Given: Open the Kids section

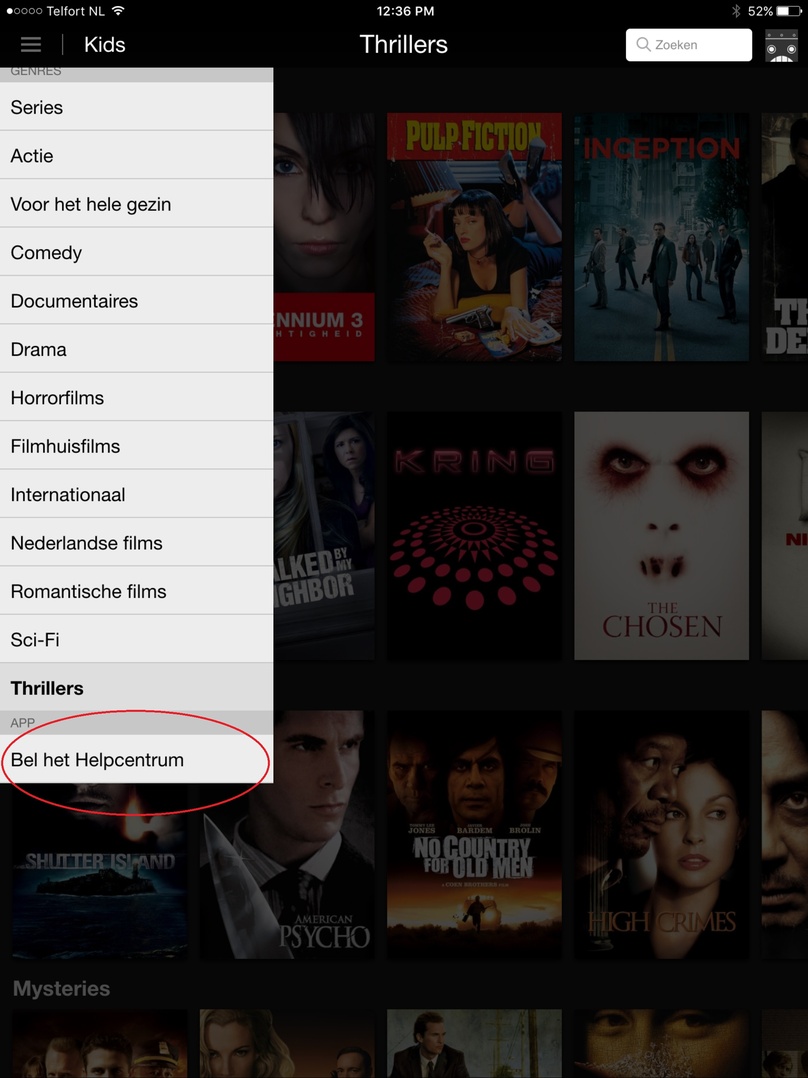Looking at the screenshot, I should tap(105, 45).
